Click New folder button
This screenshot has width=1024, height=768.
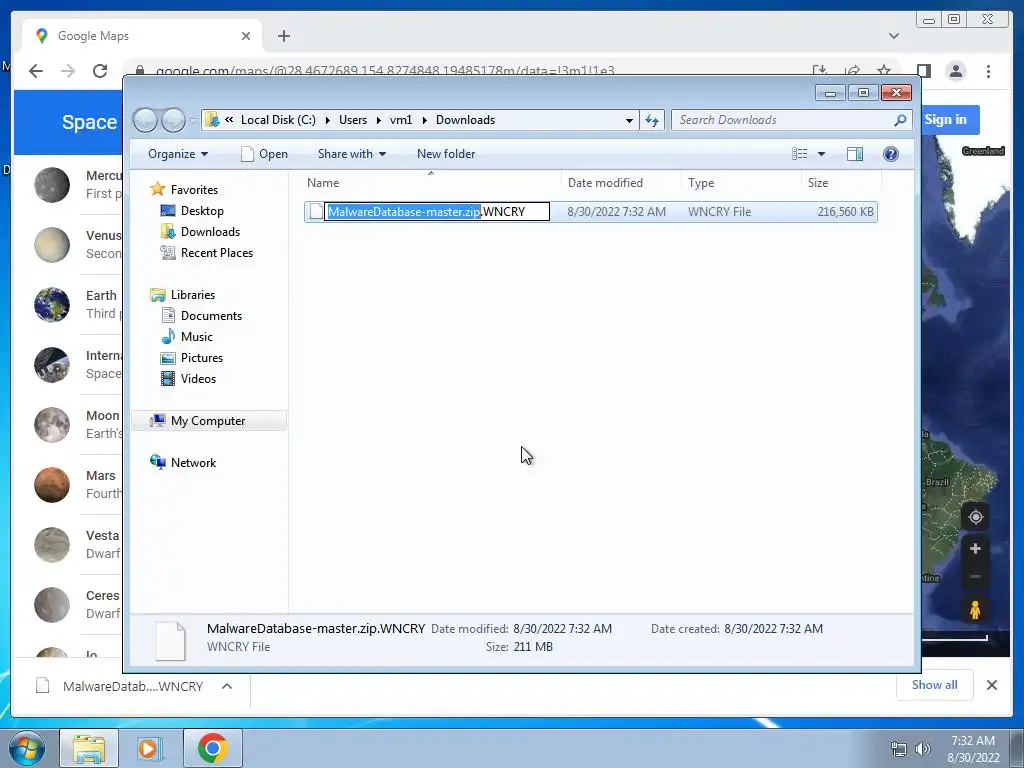(x=446, y=154)
